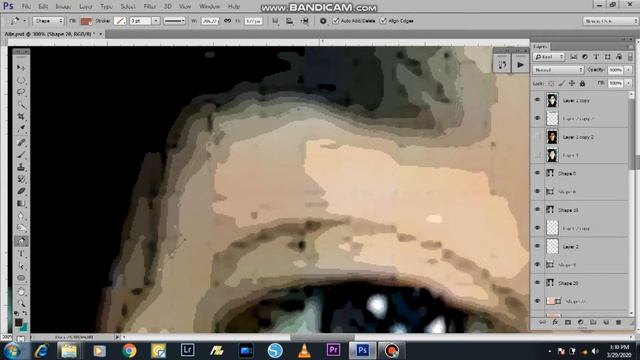640x360 pixels.
Task: Select the Eyedropper tool
Action: (21, 129)
